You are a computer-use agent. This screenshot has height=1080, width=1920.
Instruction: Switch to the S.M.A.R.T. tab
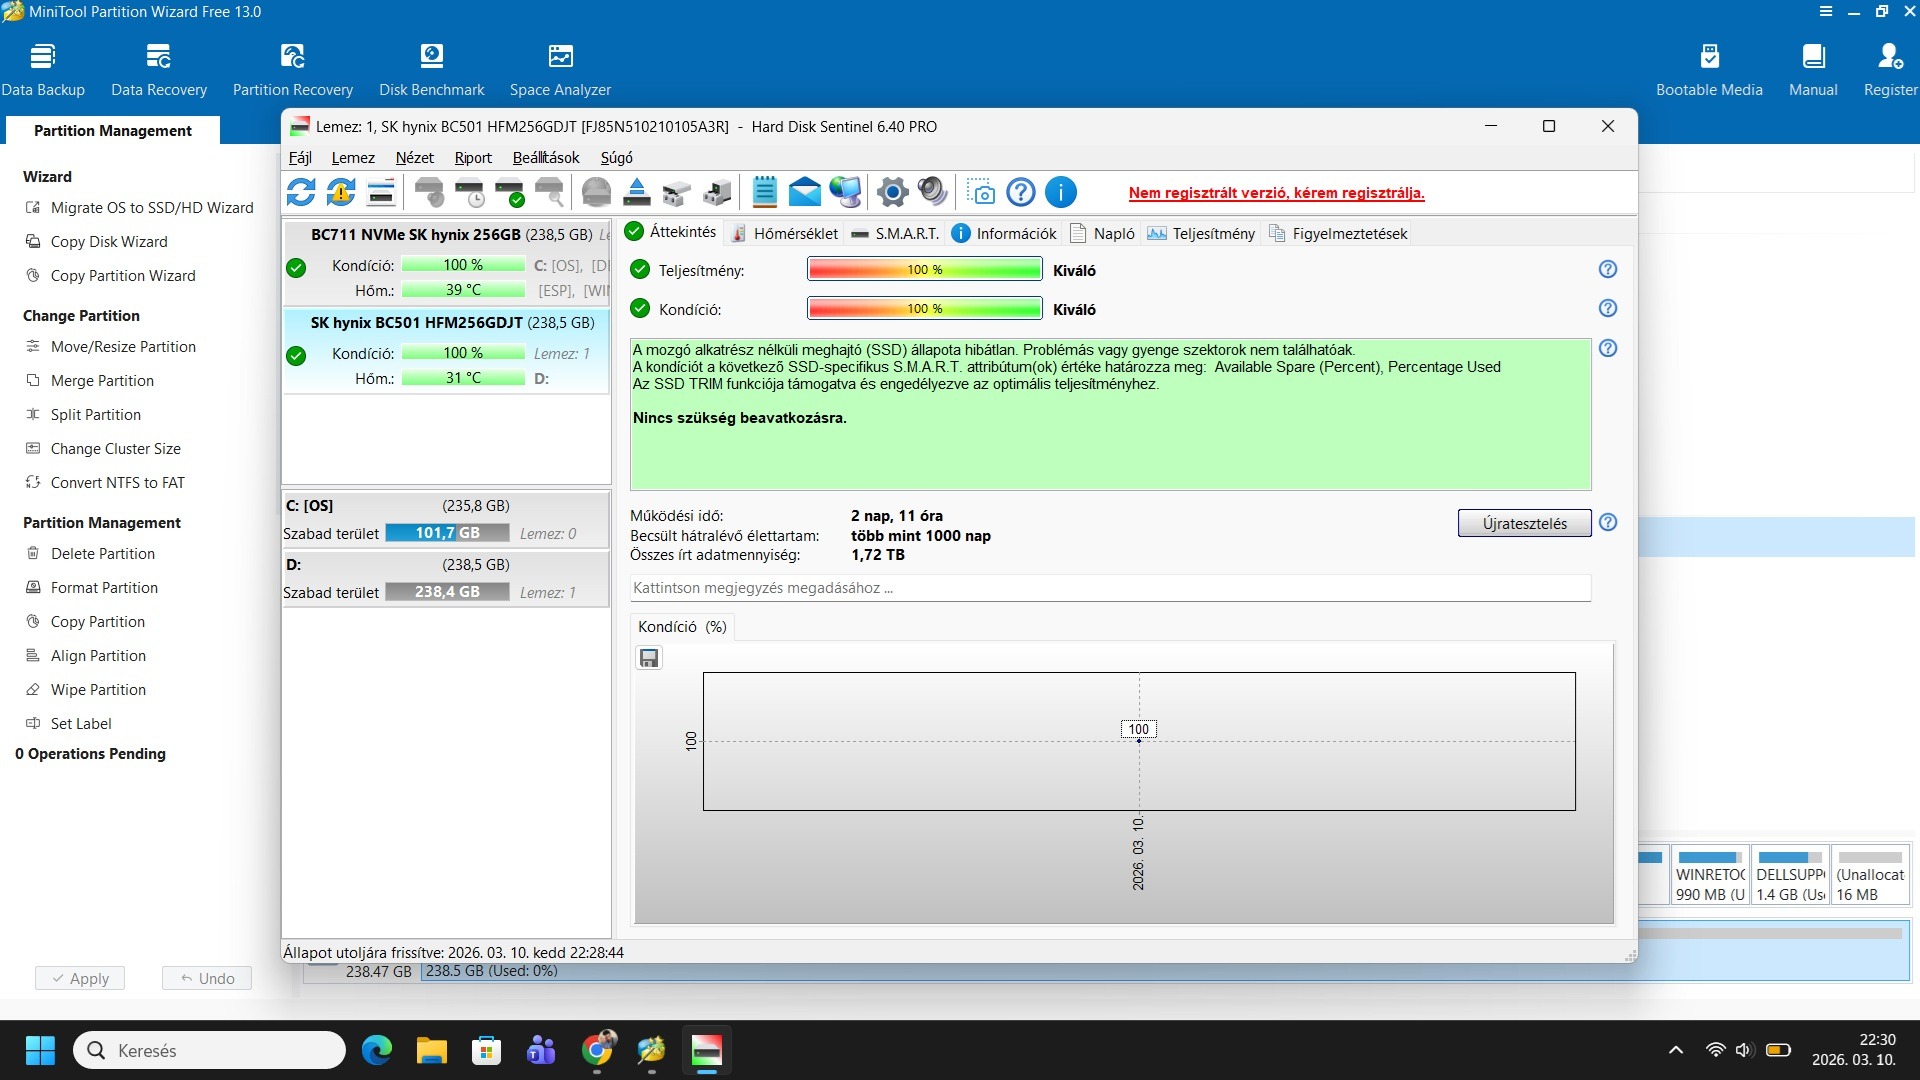pyautogui.click(x=895, y=234)
